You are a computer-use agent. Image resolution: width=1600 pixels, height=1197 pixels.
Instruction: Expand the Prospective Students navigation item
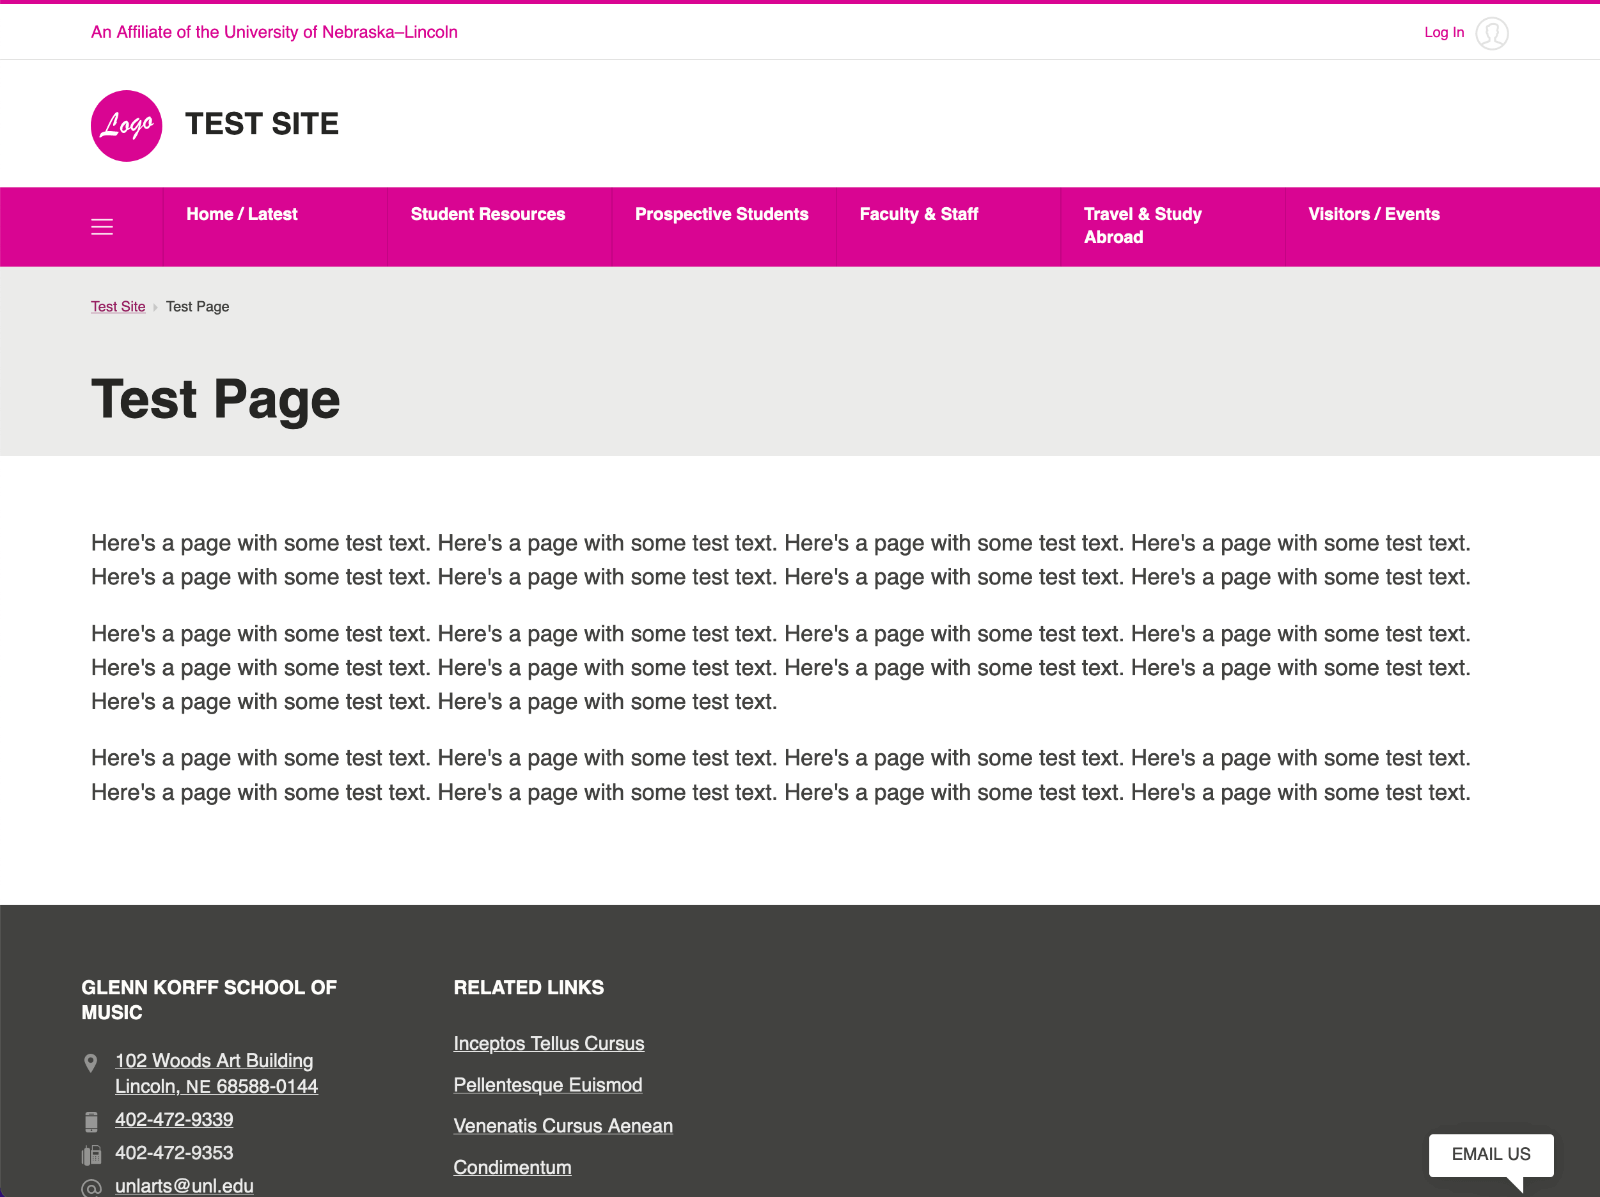pos(721,214)
